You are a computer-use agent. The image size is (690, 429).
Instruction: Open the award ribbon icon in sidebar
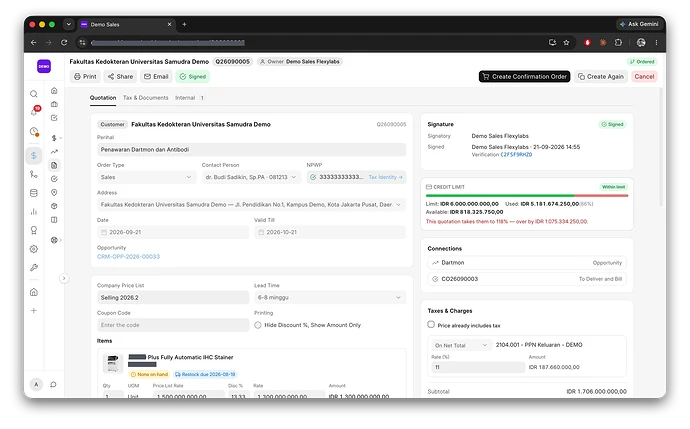pos(34,230)
